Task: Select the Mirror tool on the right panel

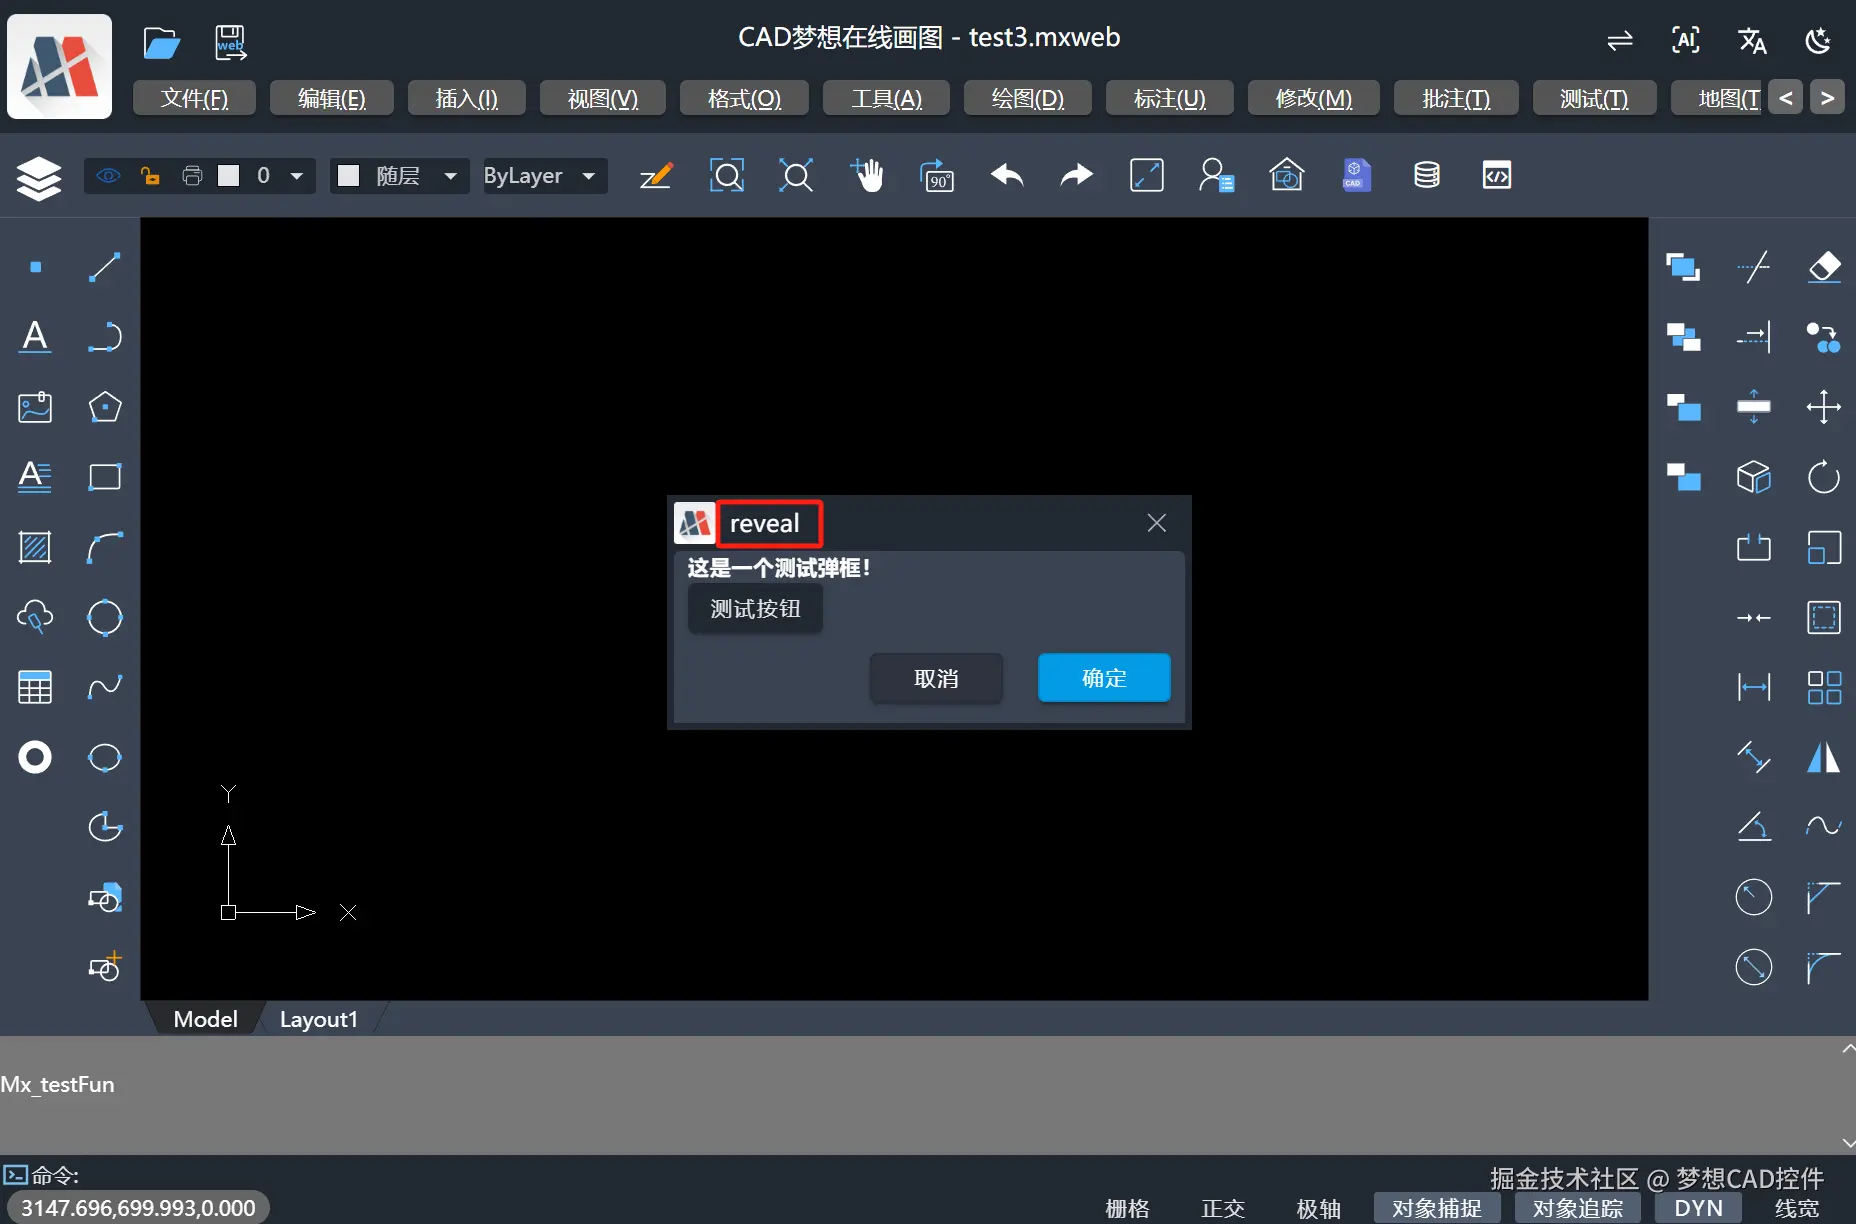Action: point(1824,757)
